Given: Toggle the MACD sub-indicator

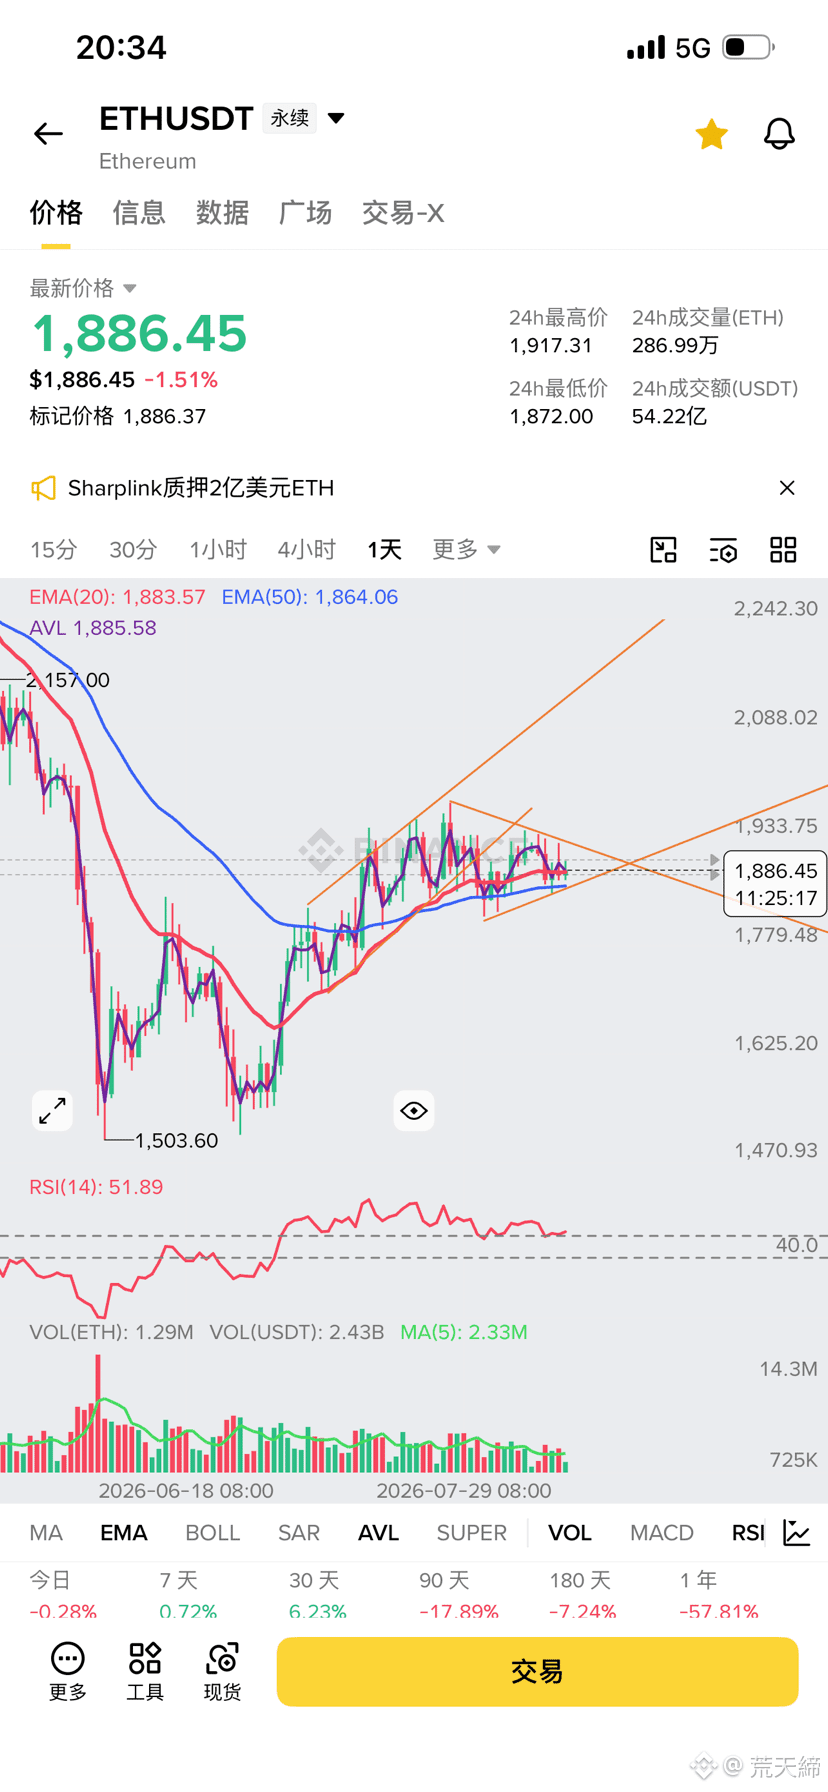Looking at the screenshot, I should tap(662, 1533).
